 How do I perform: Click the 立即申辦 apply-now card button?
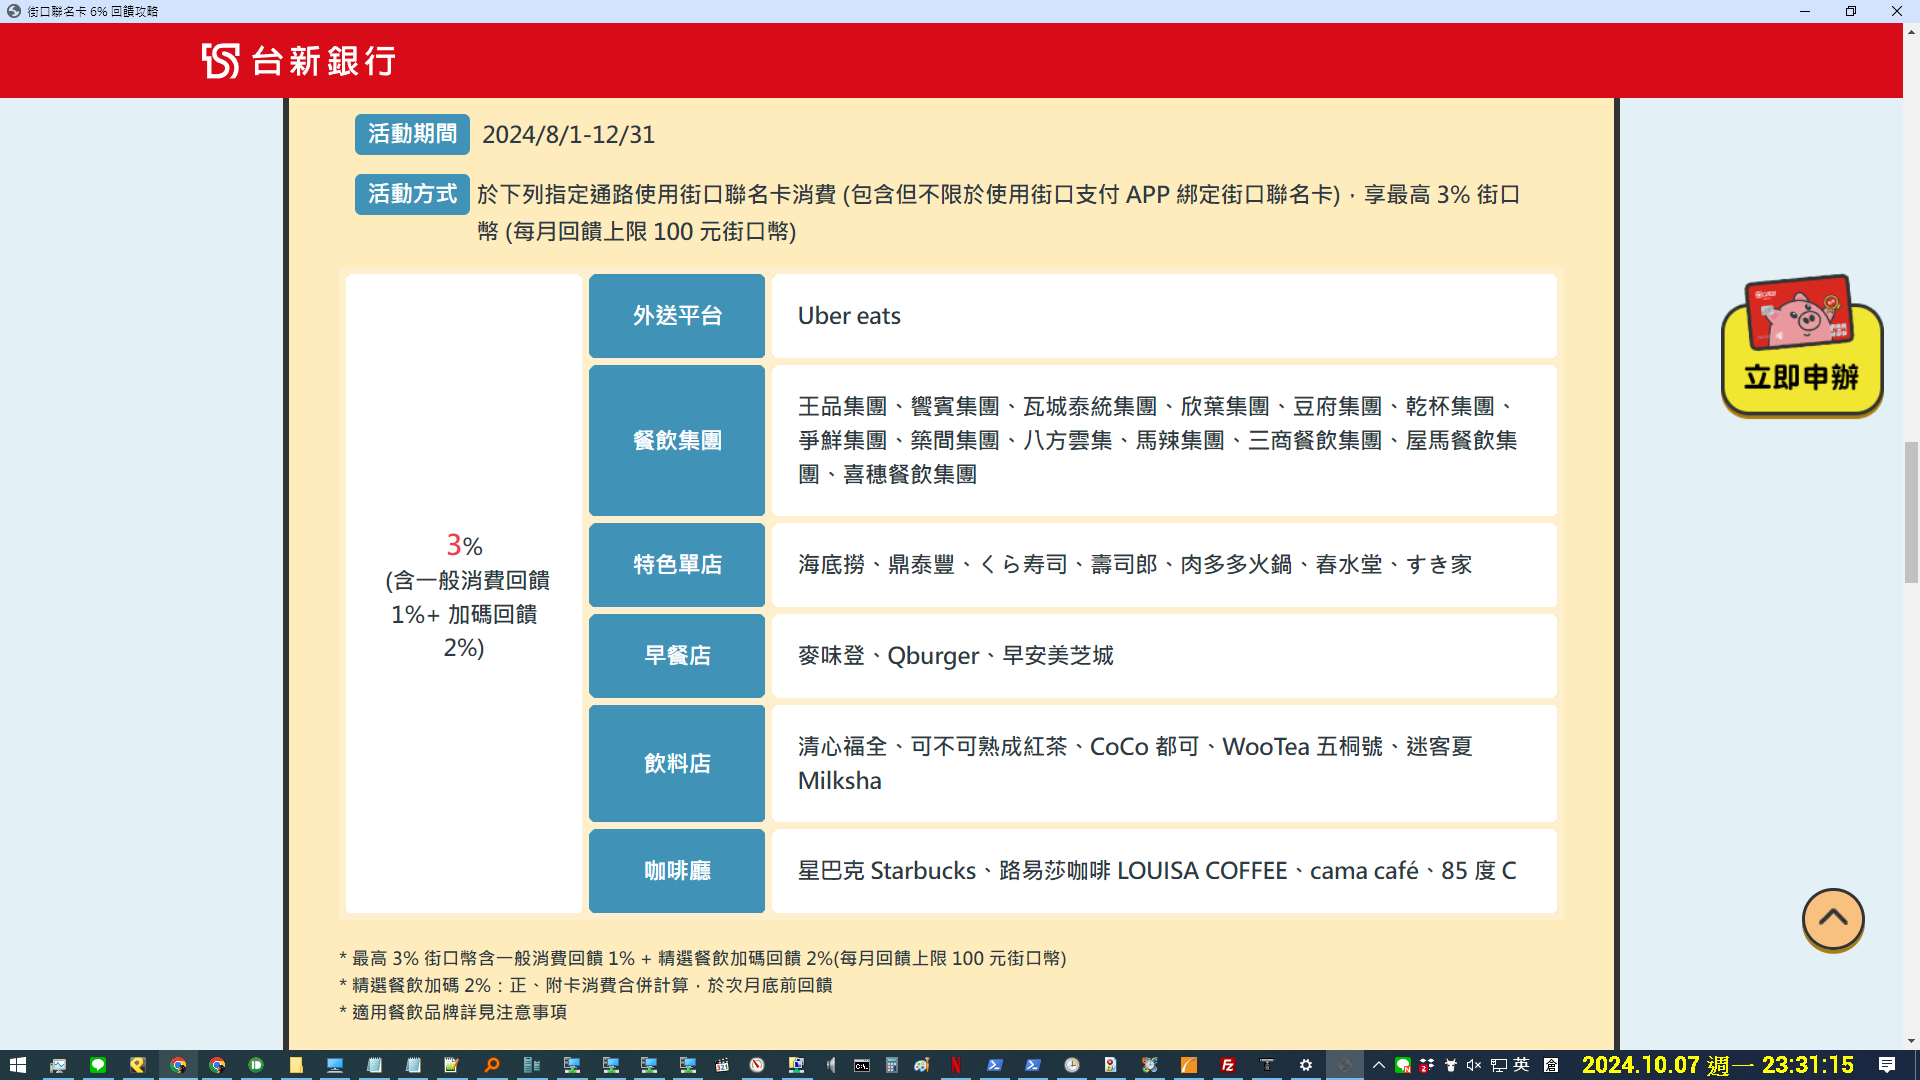click(x=1802, y=346)
